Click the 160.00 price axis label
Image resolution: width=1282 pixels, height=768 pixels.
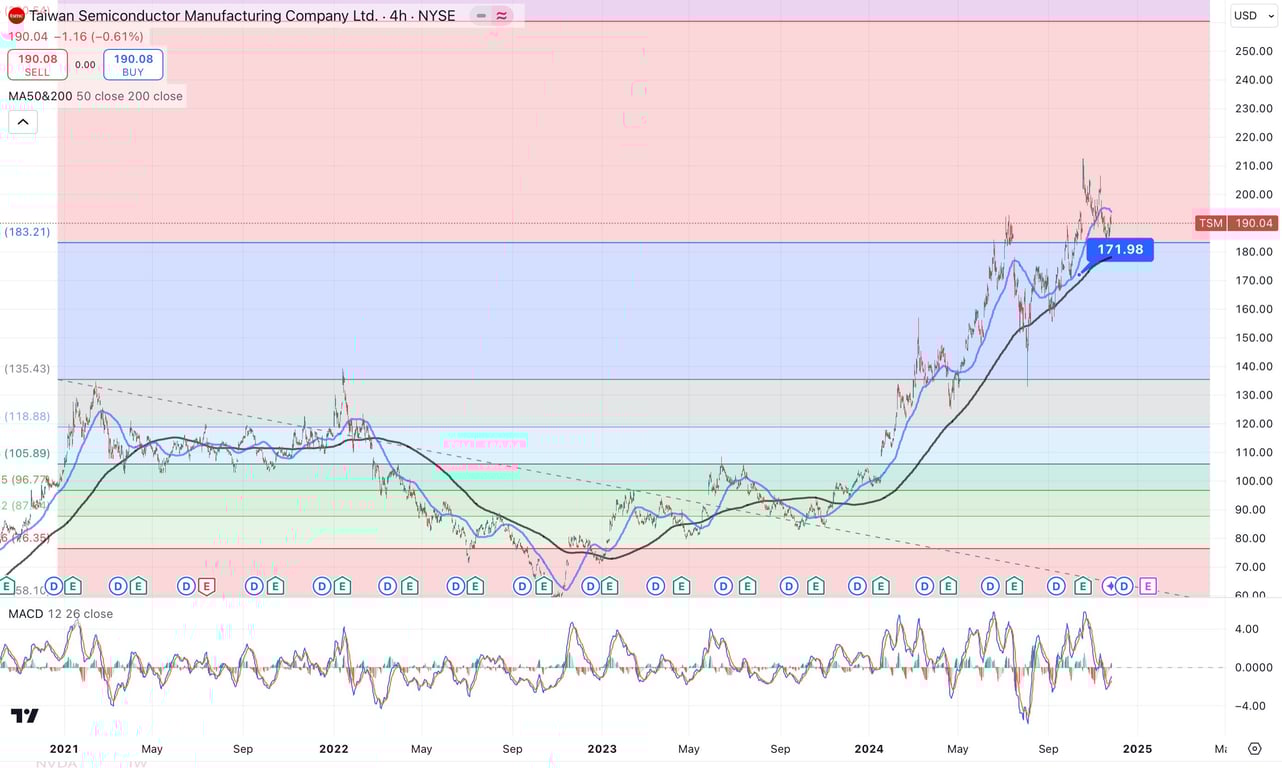point(1253,309)
